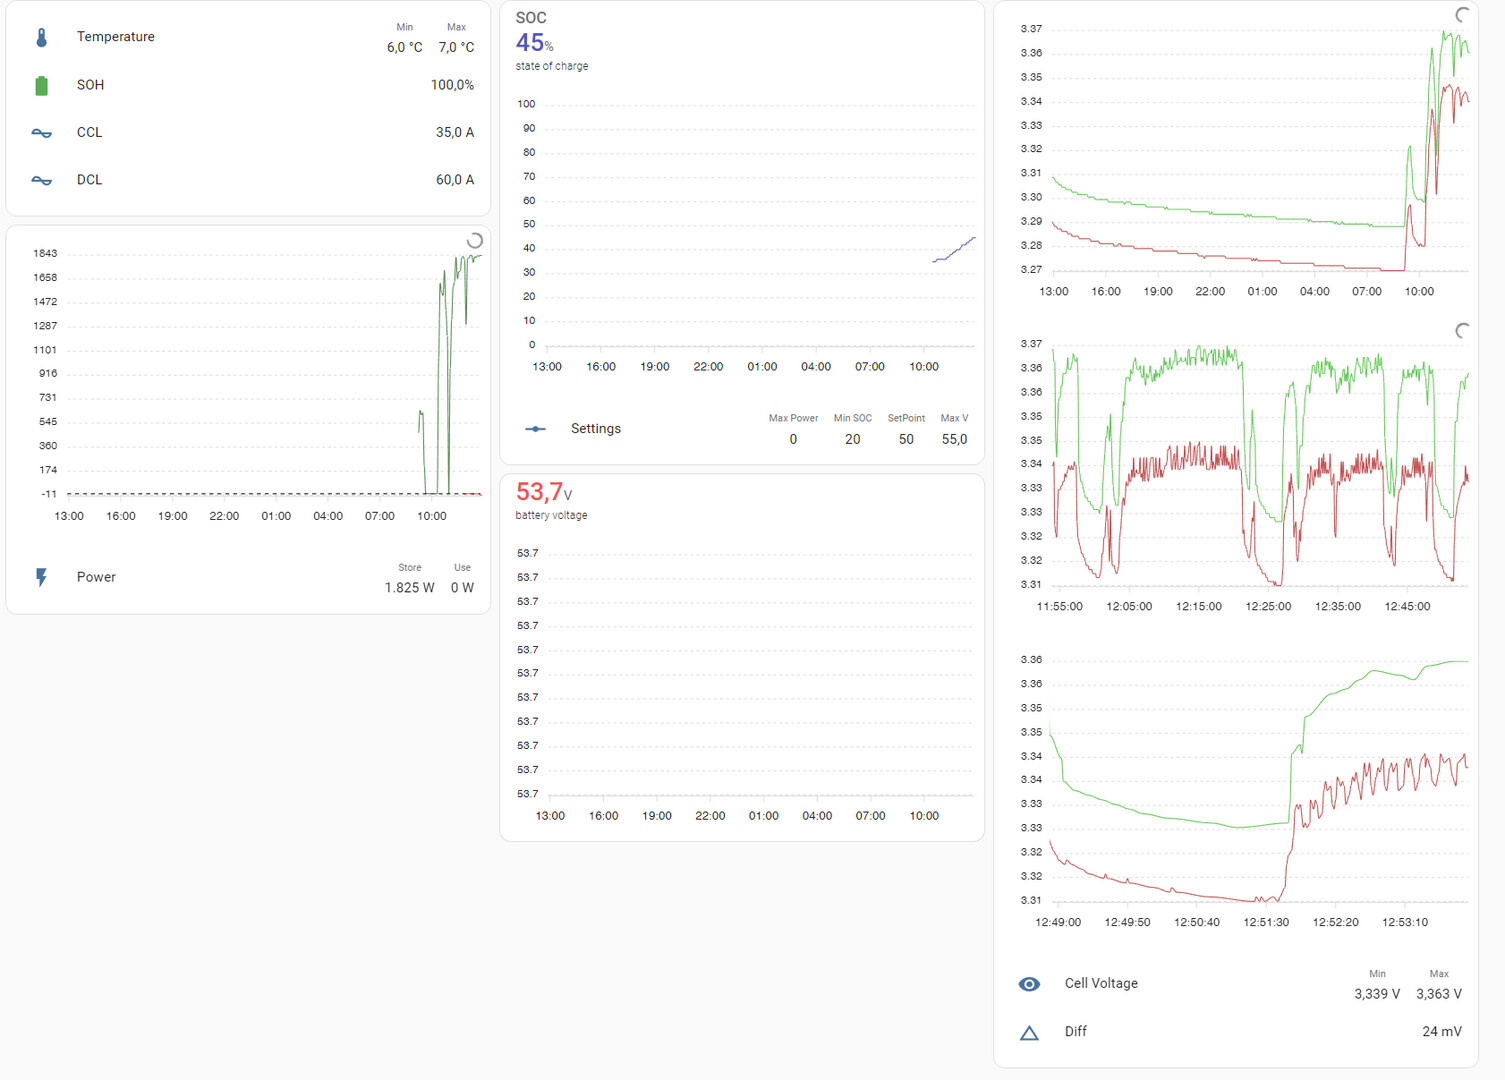Click the Max V value 55,0

(x=954, y=439)
